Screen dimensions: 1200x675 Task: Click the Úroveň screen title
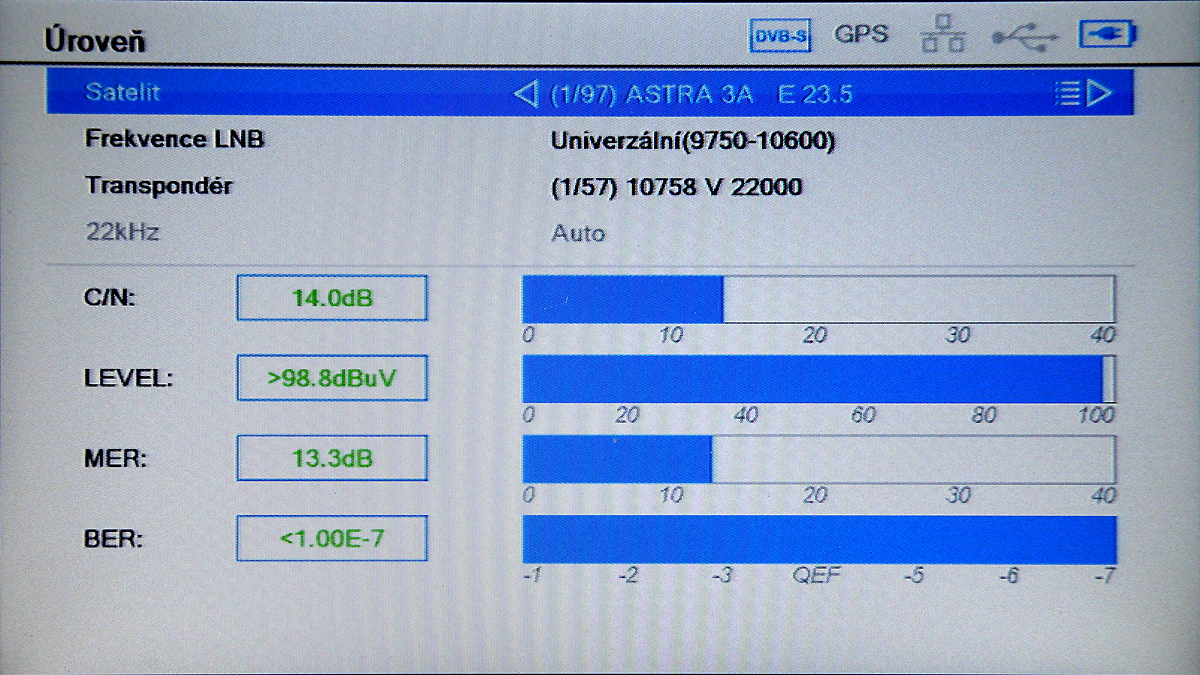[95, 40]
